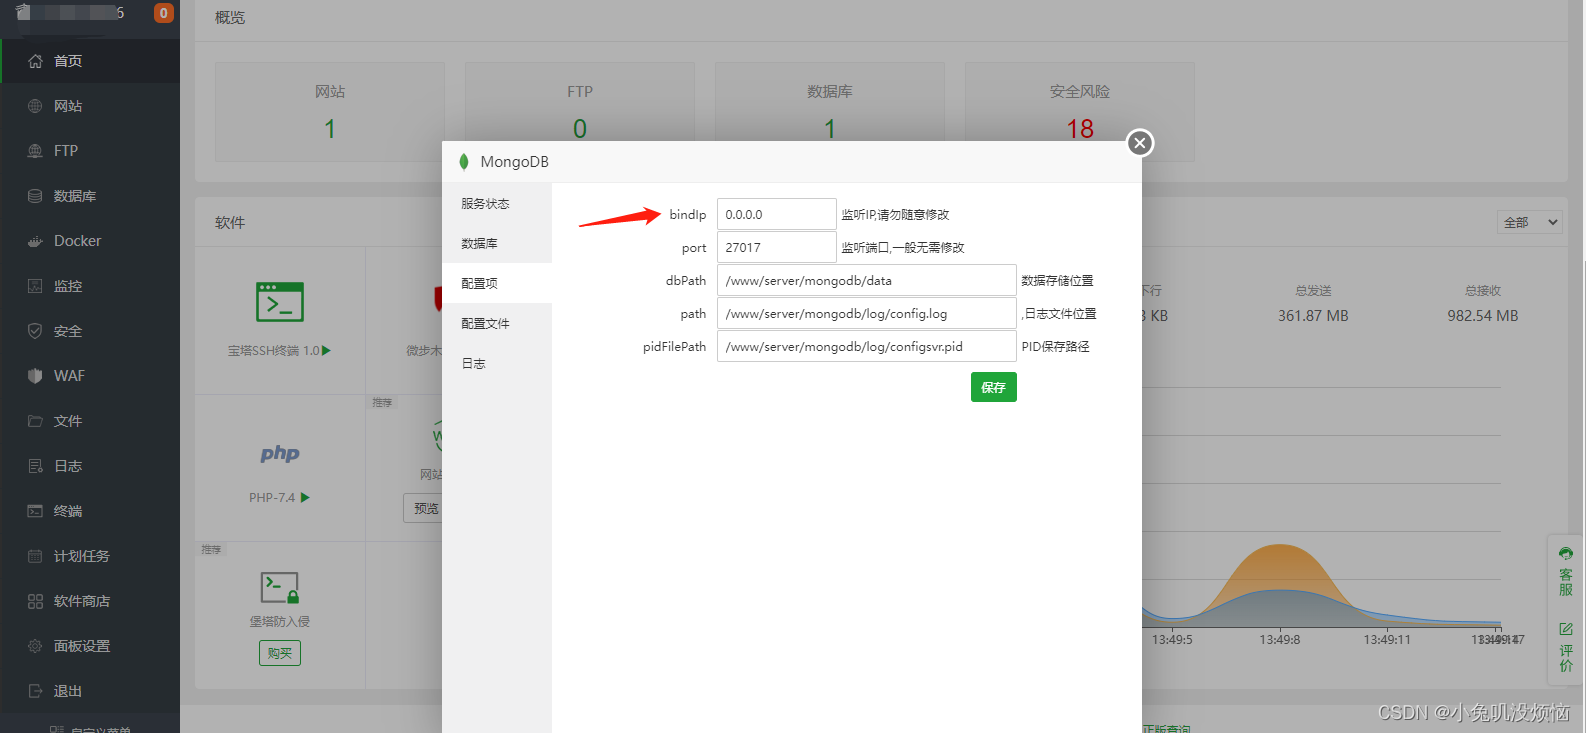Click the globe icon beside 网站
This screenshot has height=733, width=1586.
click(35, 106)
